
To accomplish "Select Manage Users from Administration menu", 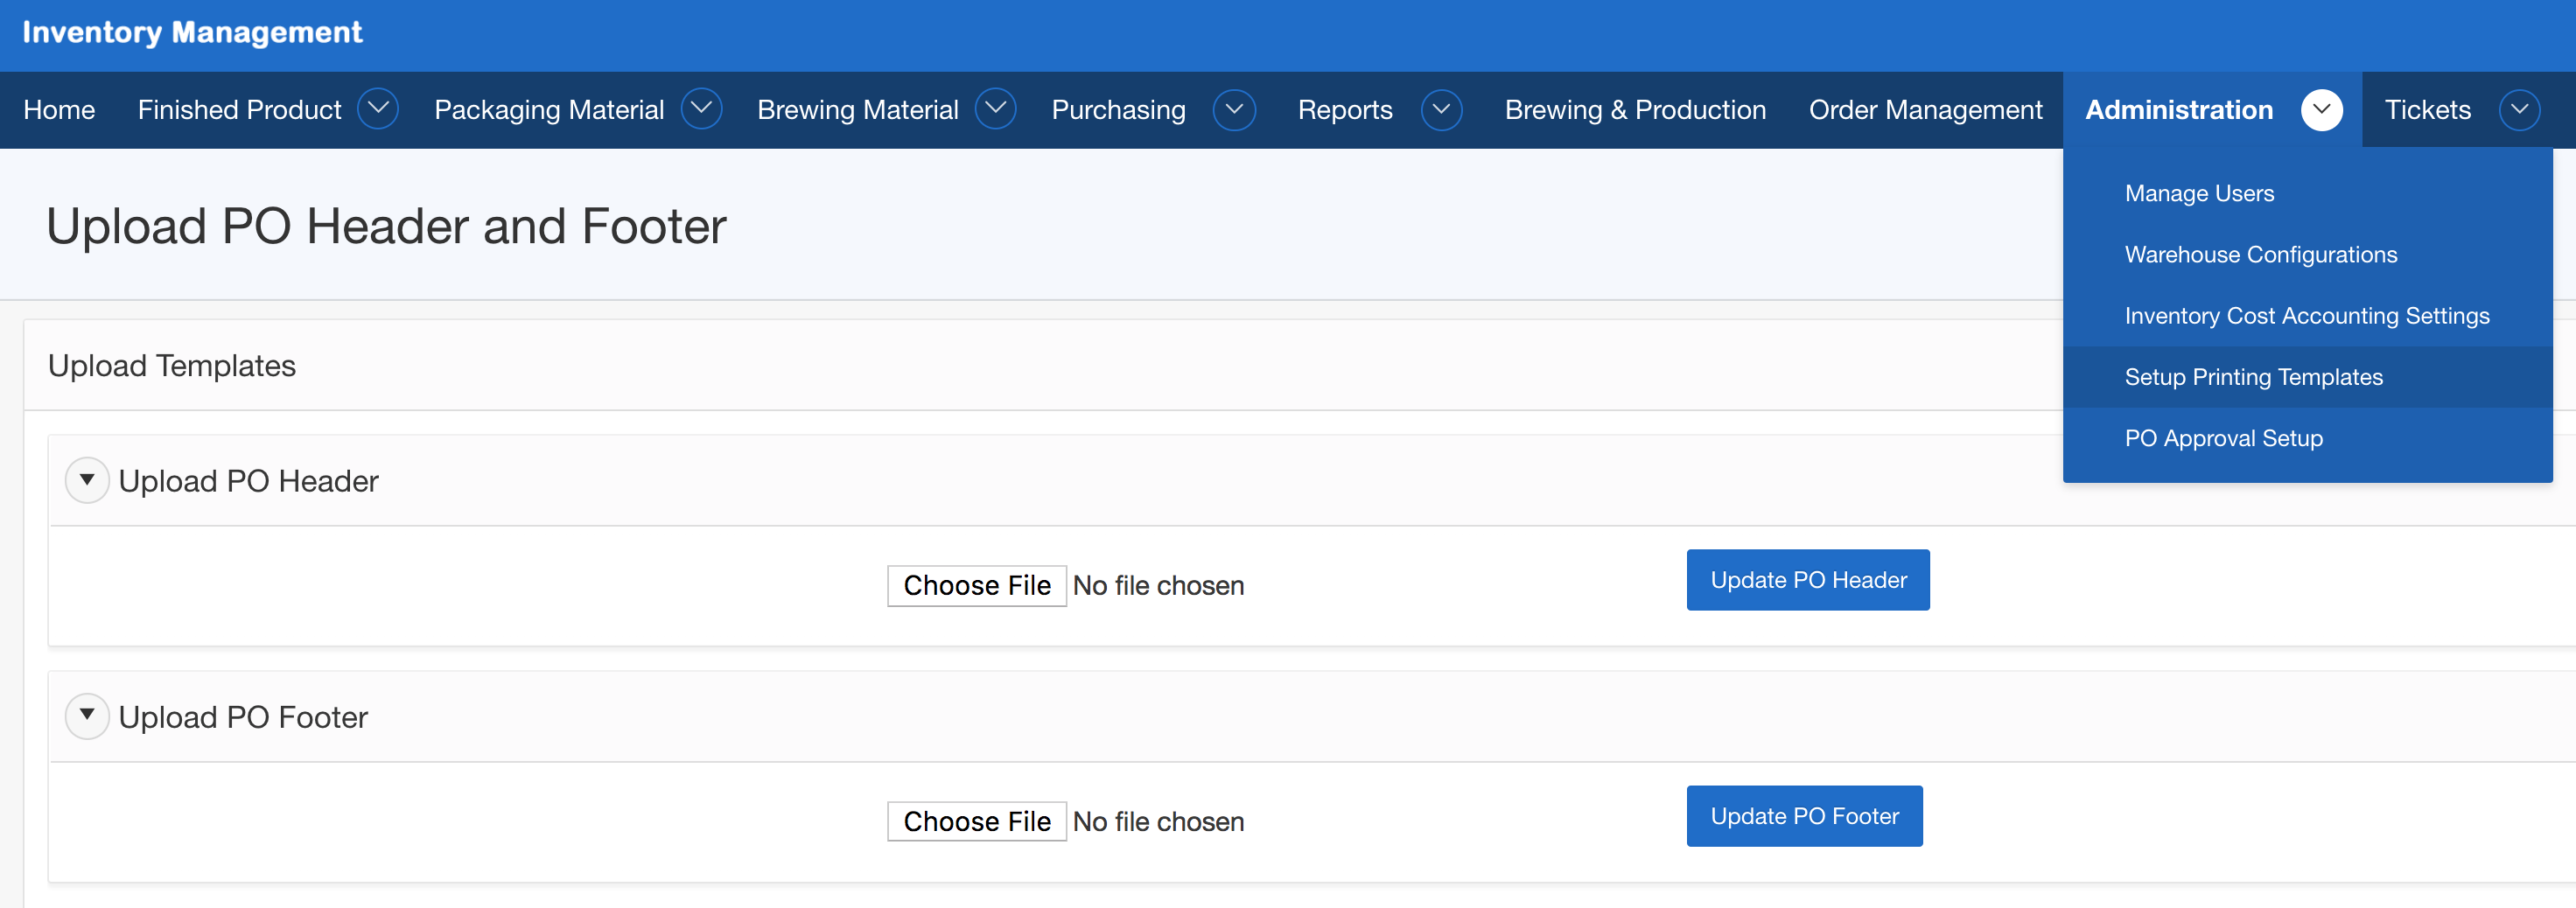I will click(2199, 193).
